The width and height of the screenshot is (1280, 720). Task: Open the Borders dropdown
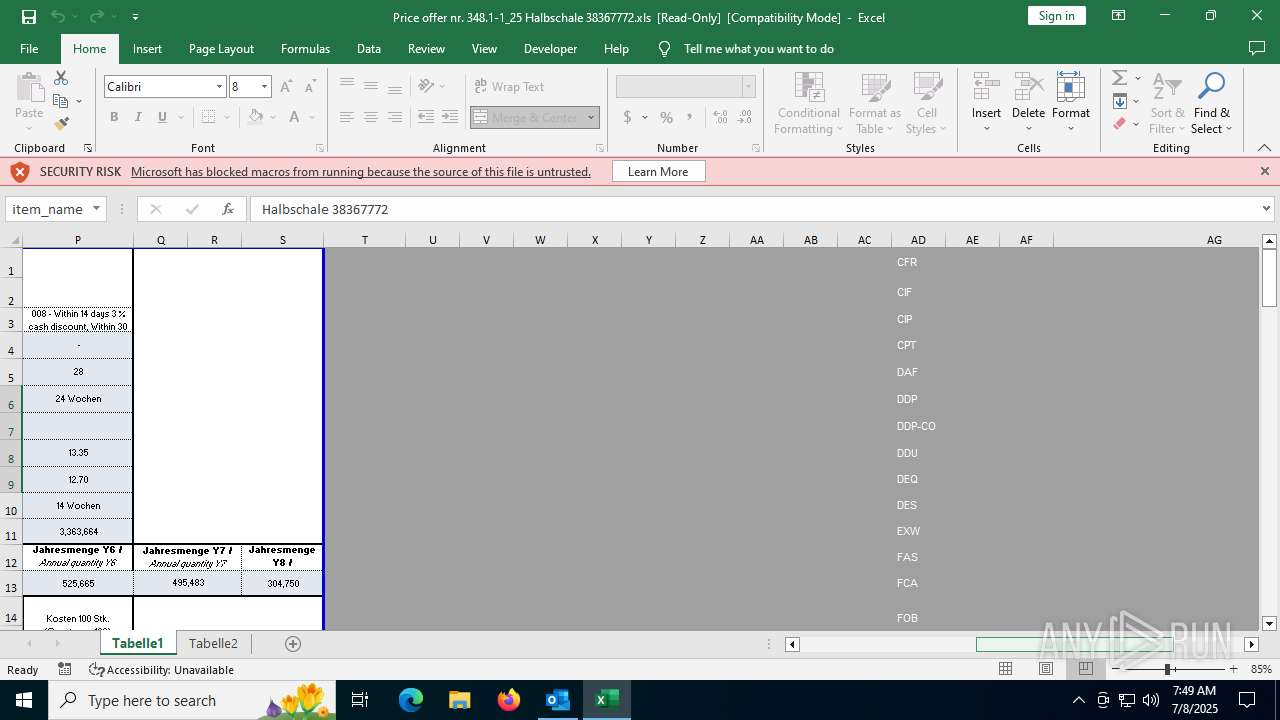(226, 117)
